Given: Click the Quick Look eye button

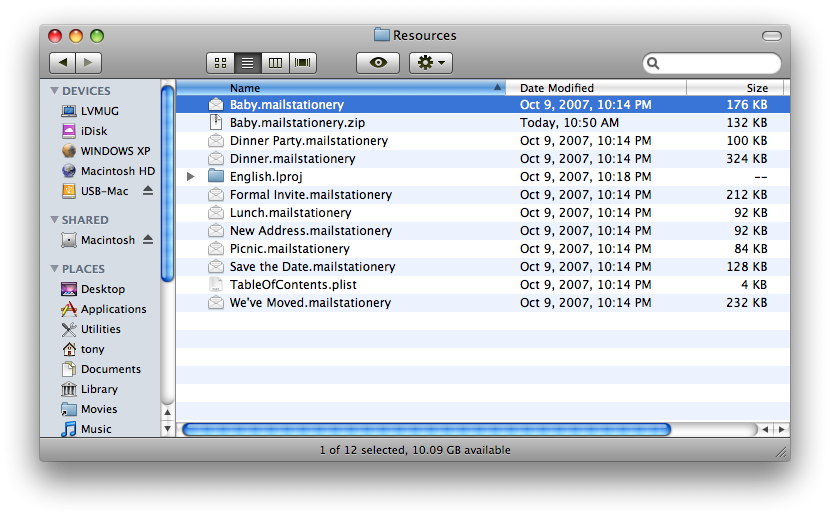Looking at the screenshot, I should 377,63.
